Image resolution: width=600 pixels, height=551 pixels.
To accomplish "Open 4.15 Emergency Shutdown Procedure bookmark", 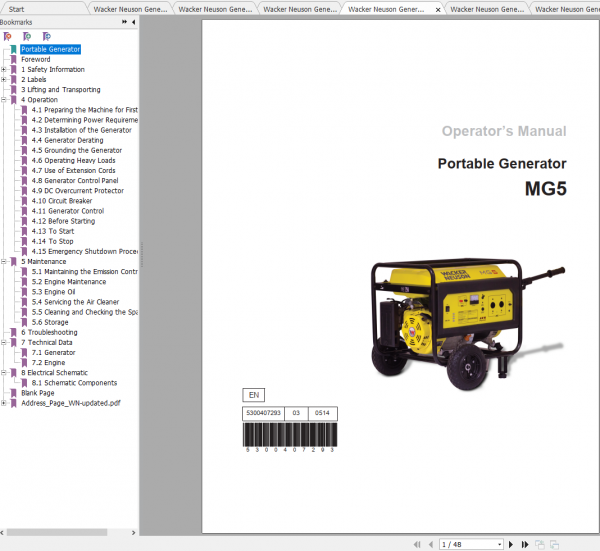I will pyautogui.click(x=85, y=251).
